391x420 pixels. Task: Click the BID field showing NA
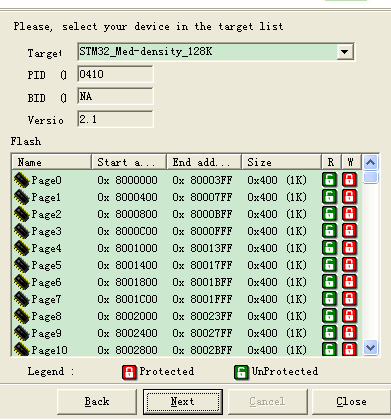115,96
